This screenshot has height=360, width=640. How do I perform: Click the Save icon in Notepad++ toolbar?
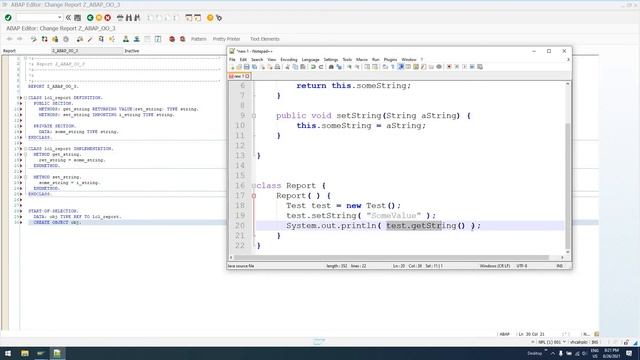click(x=247, y=67)
